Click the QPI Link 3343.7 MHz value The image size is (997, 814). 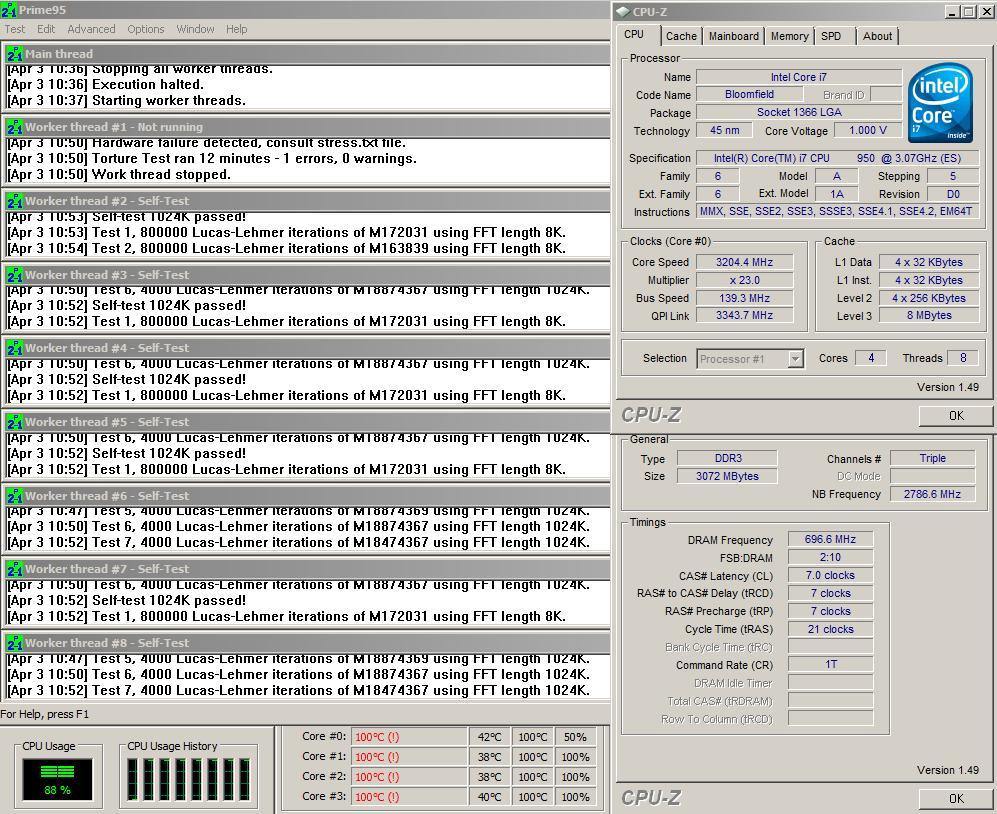(x=745, y=315)
